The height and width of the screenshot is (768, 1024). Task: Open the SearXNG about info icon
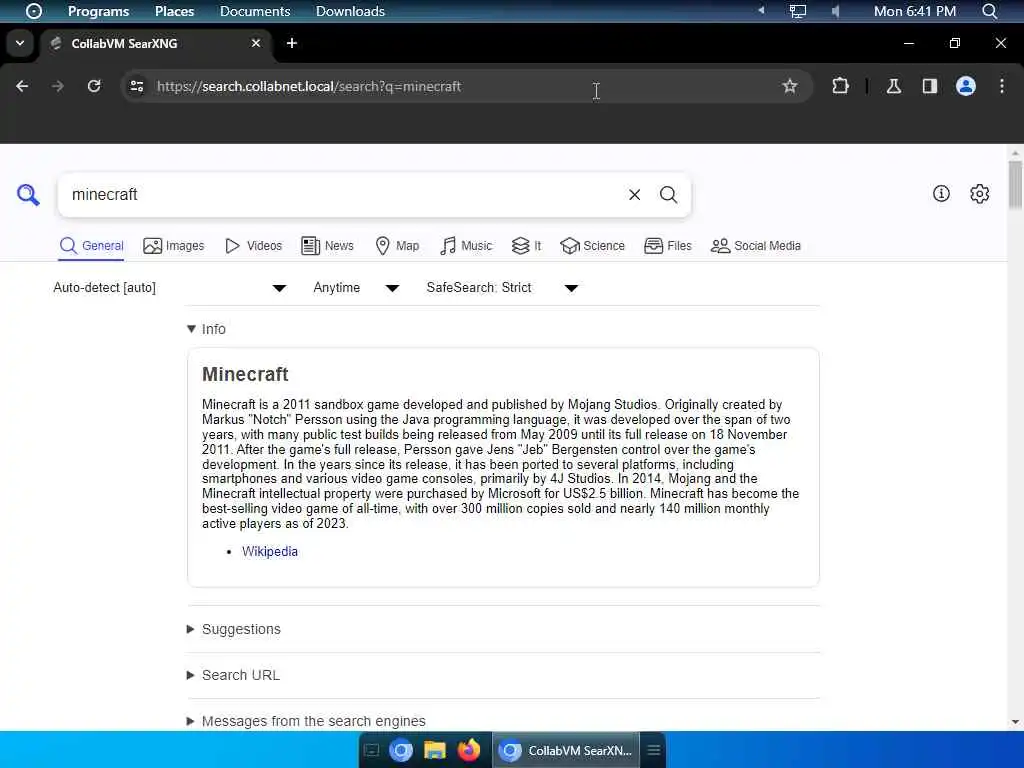point(941,193)
